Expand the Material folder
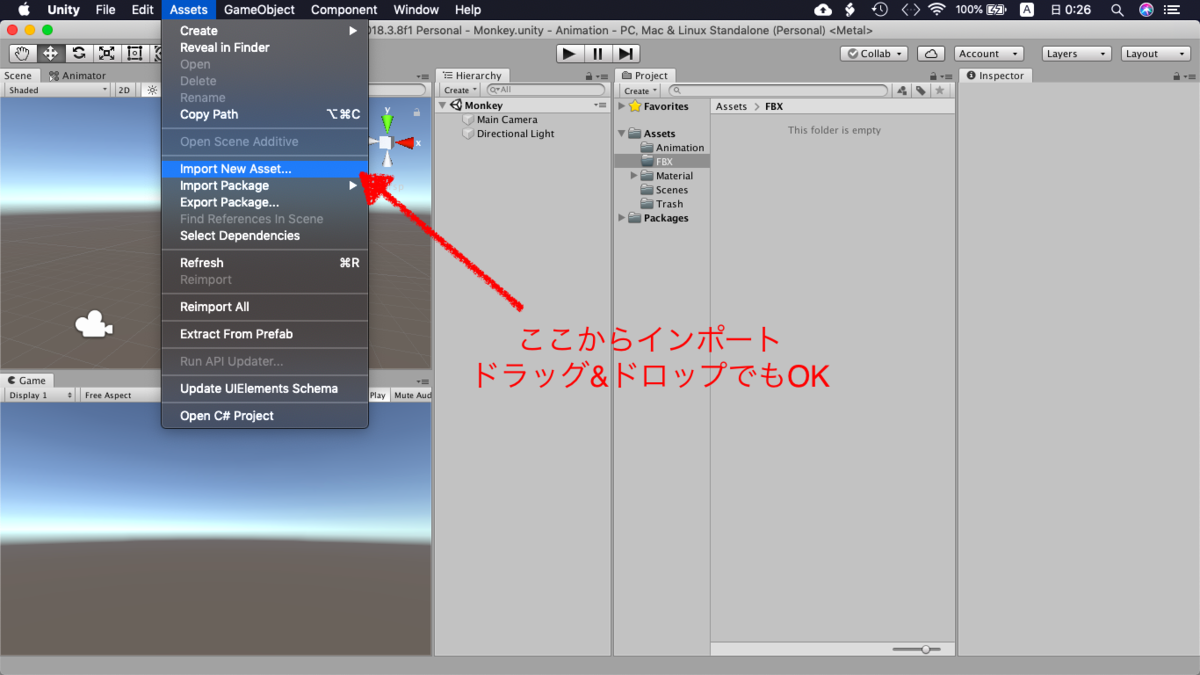 (634, 176)
